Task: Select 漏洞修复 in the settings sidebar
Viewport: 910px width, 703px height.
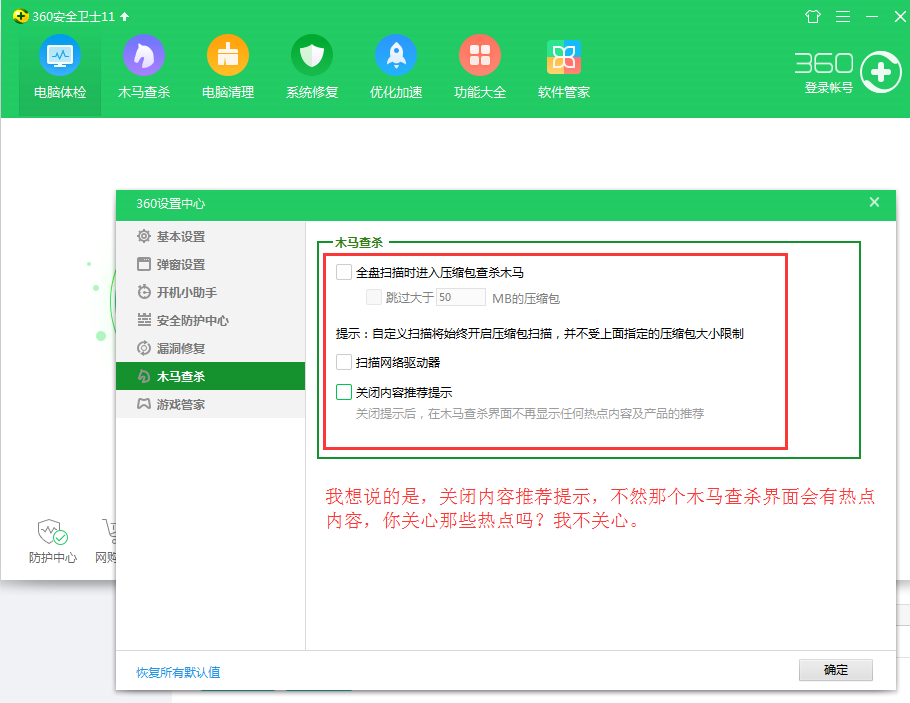Action: click(210, 348)
